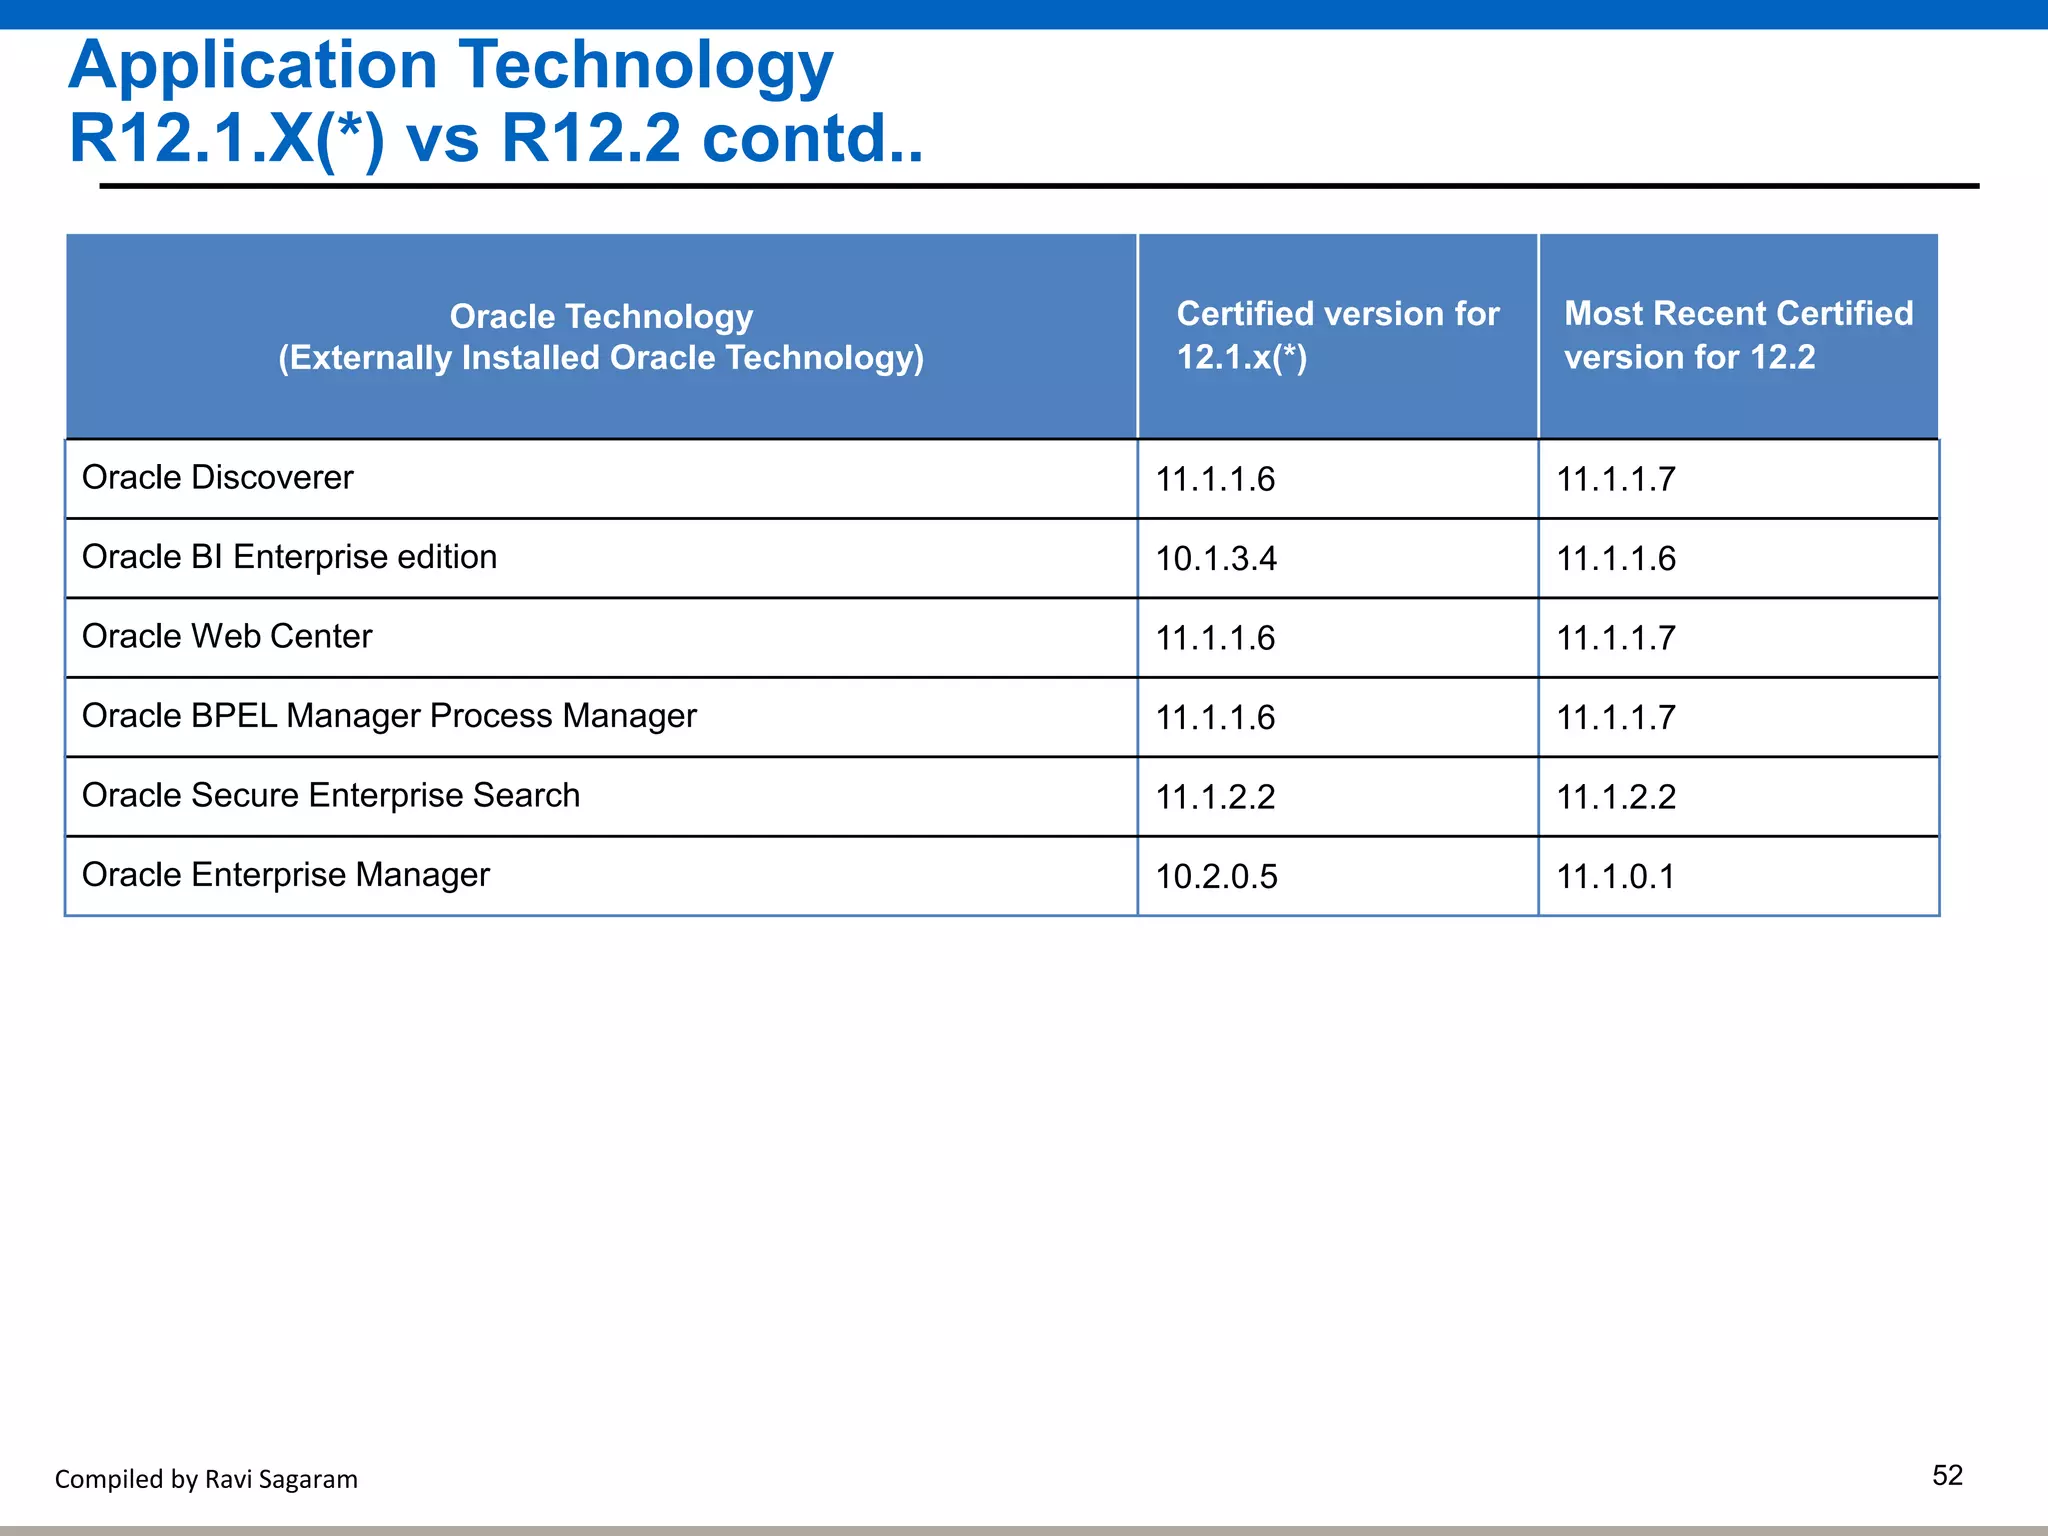Click Oracle Web Center's 12.1.x value 11.1.1.6
2048x1536 pixels.
[x=1215, y=638]
